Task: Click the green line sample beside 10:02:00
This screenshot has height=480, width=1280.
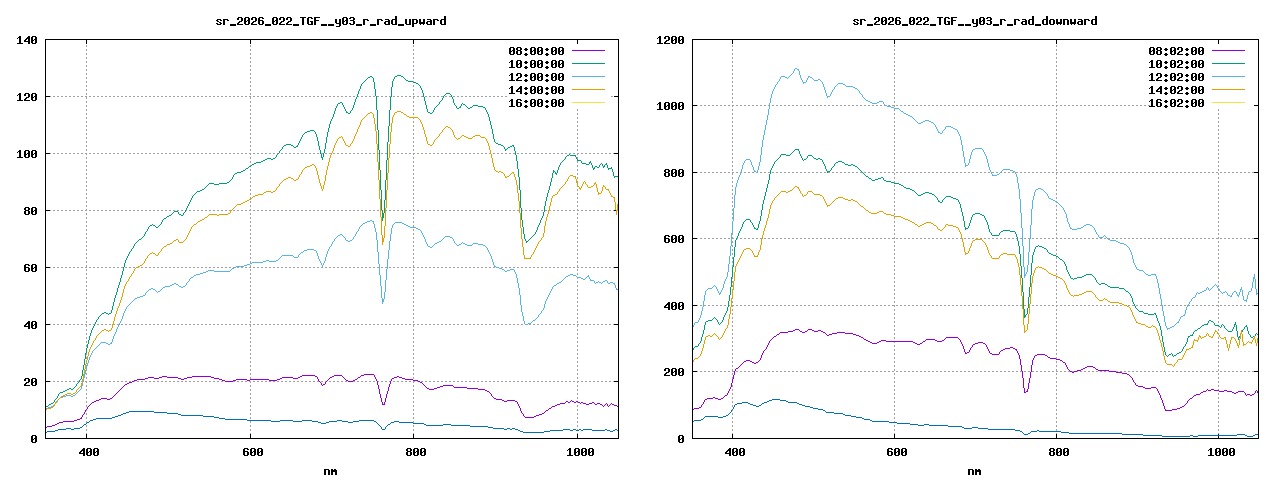Action: [x=1229, y=64]
